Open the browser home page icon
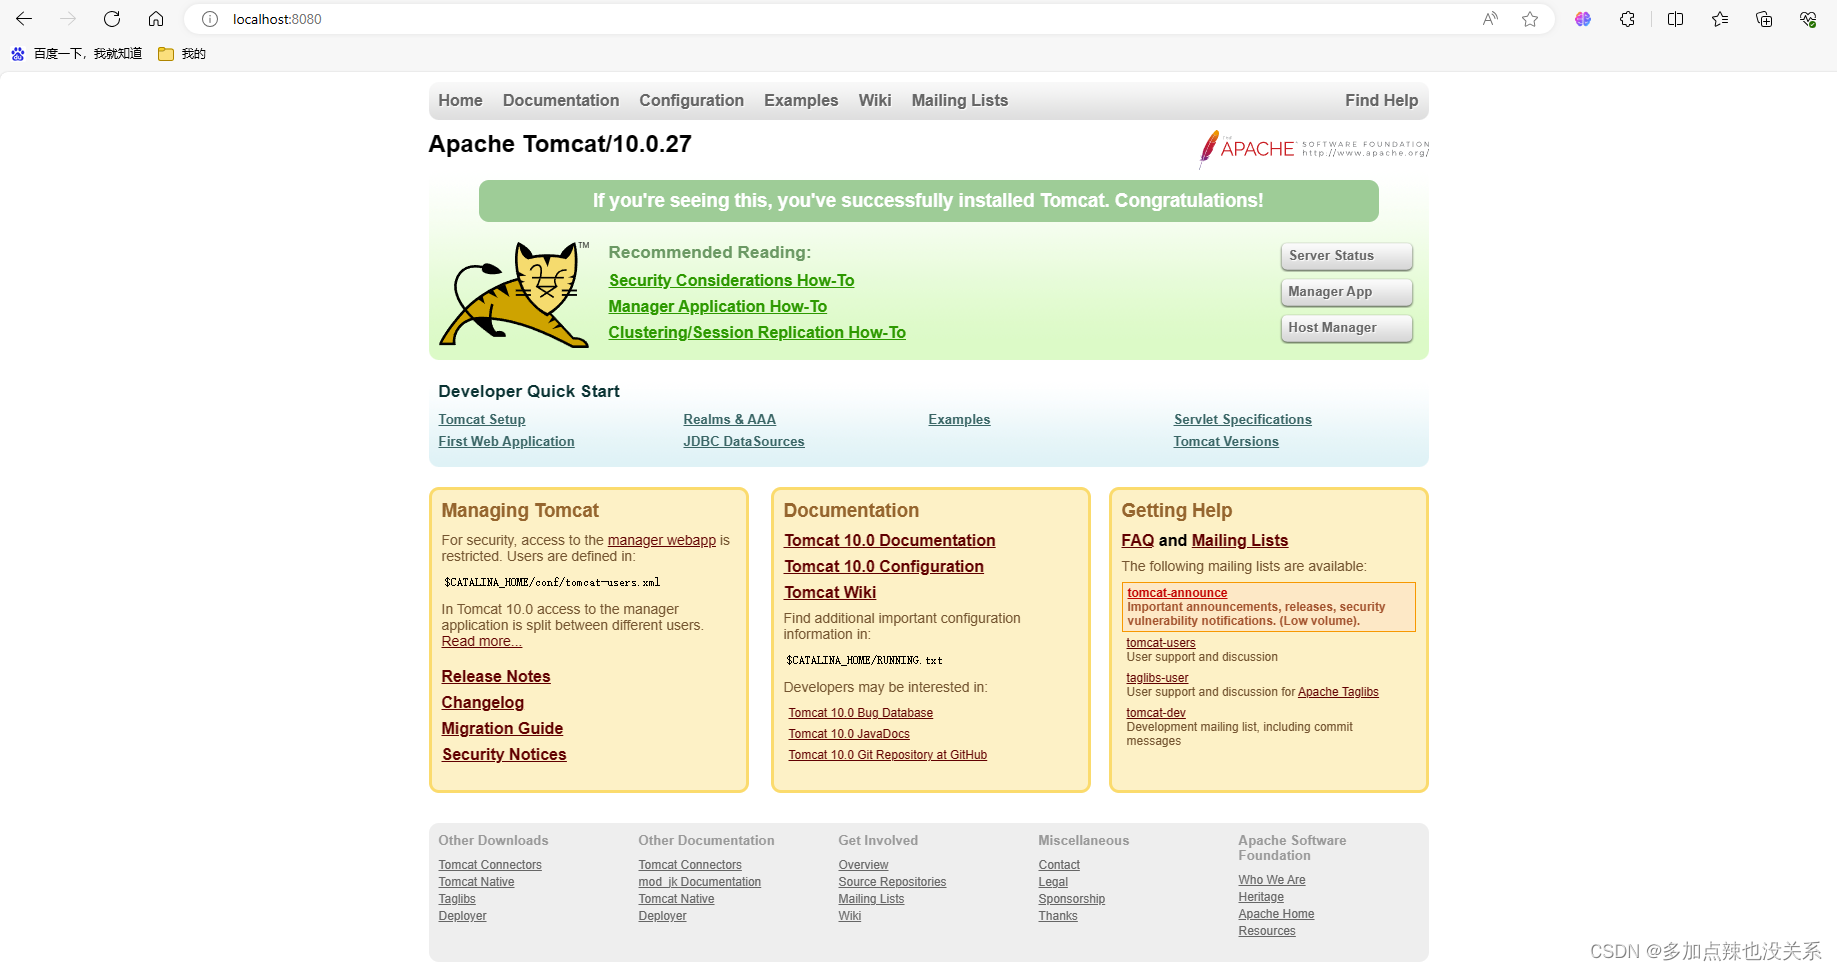Image resolution: width=1837 pixels, height=971 pixels. click(156, 19)
